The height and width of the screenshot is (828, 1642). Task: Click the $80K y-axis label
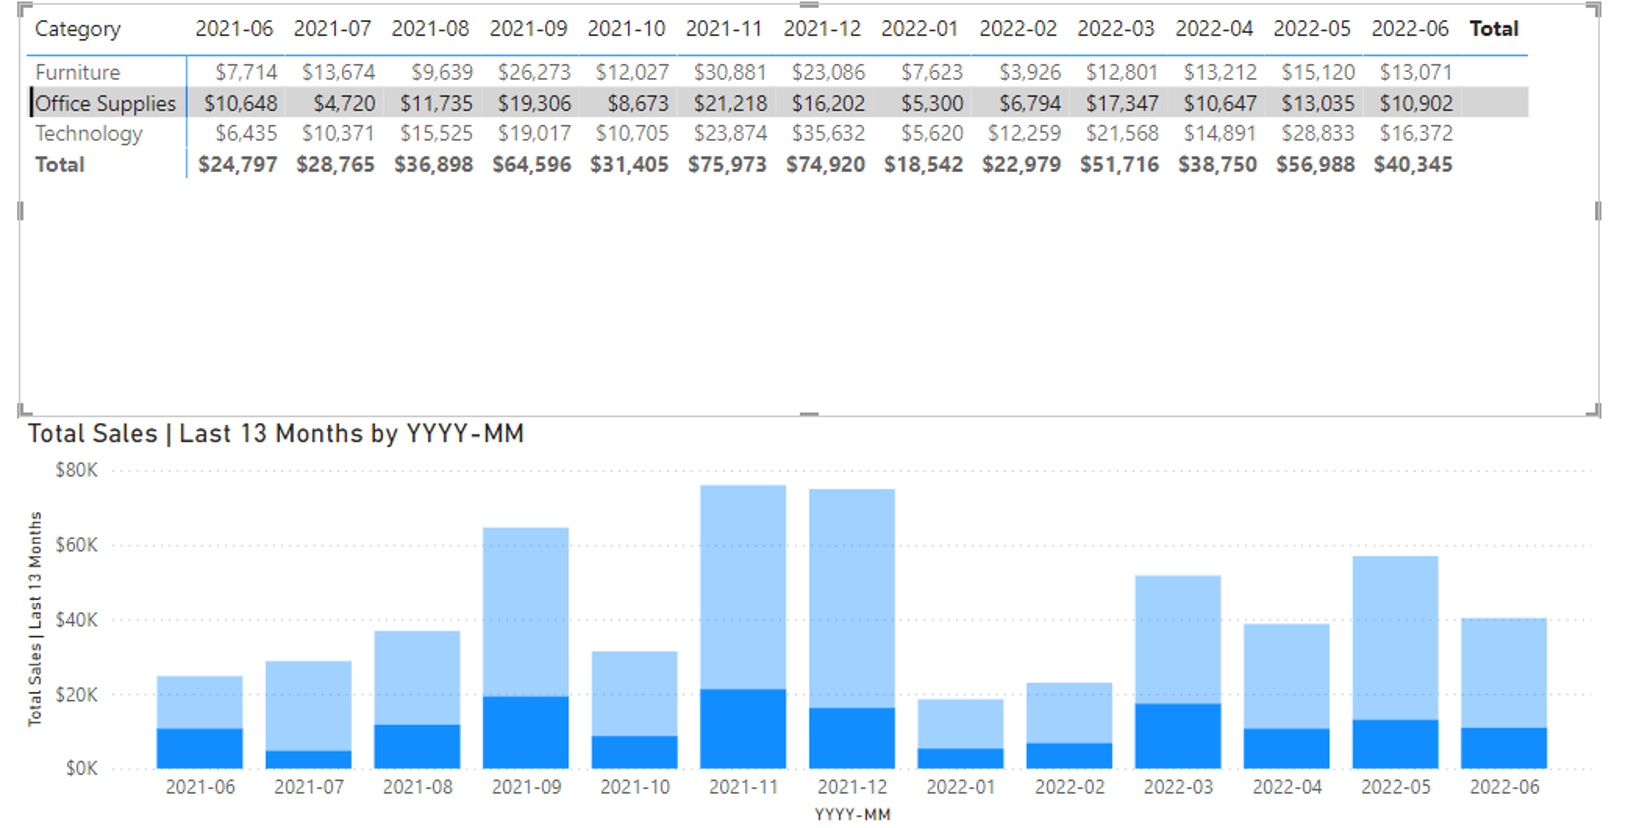[x=77, y=470]
